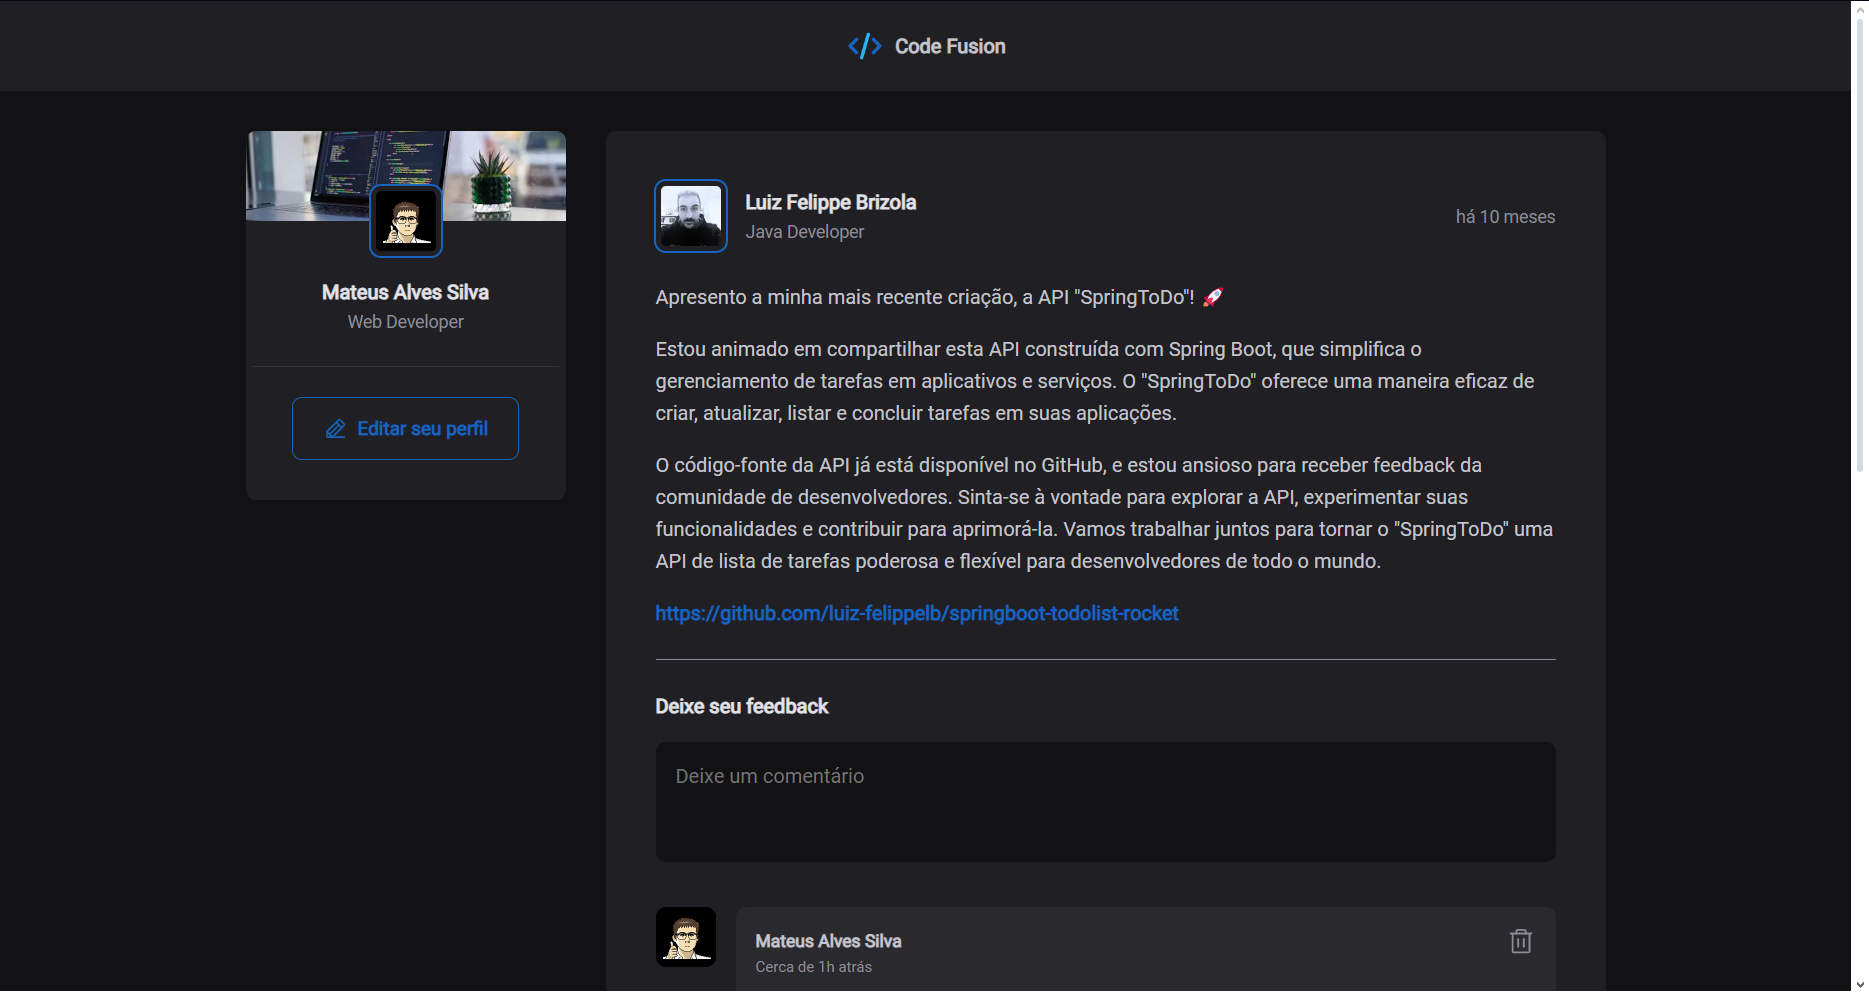Click Mateus's sidebar profile avatar

coord(406,221)
